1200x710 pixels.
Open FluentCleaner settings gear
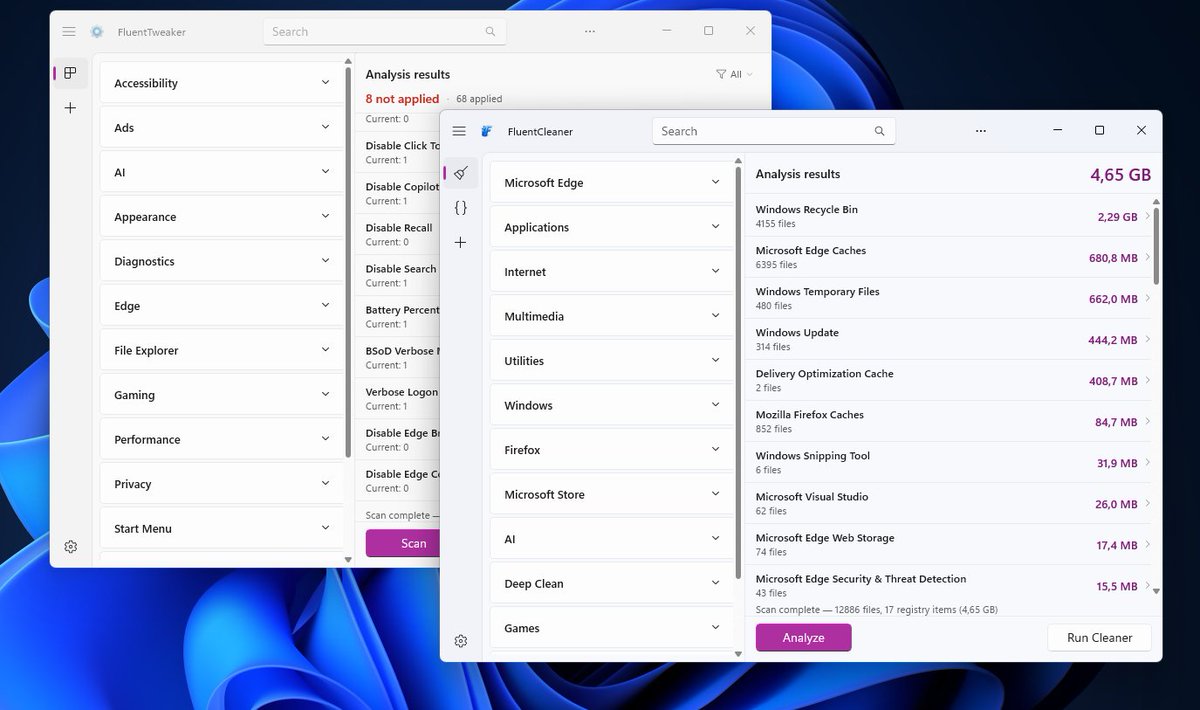(x=461, y=641)
